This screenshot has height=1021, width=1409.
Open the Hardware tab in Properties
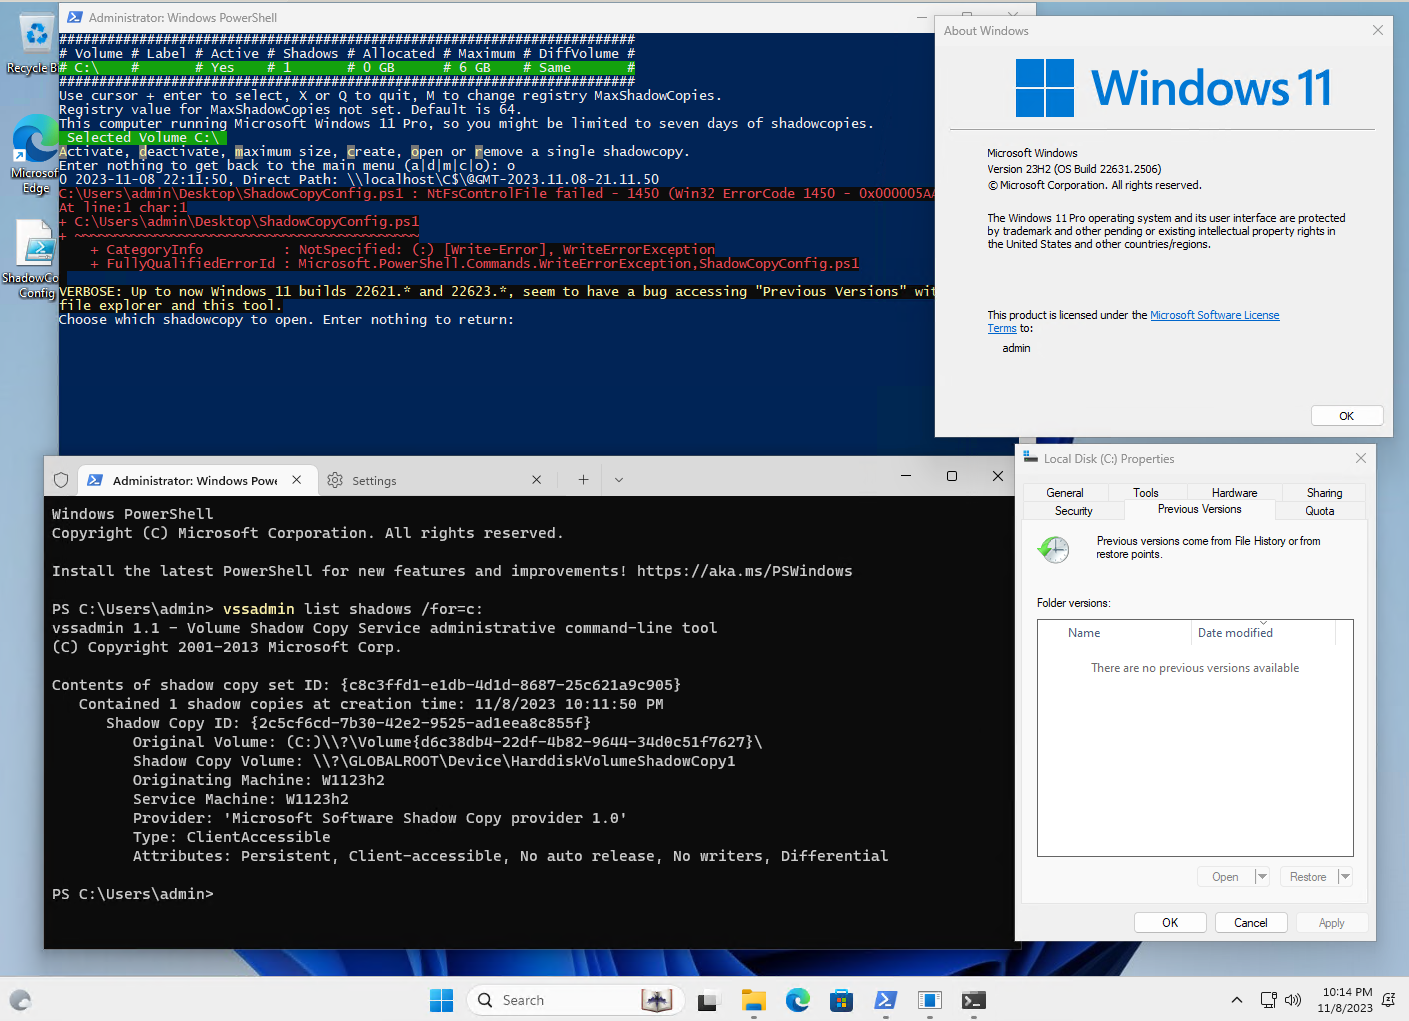[x=1234, y=493]
